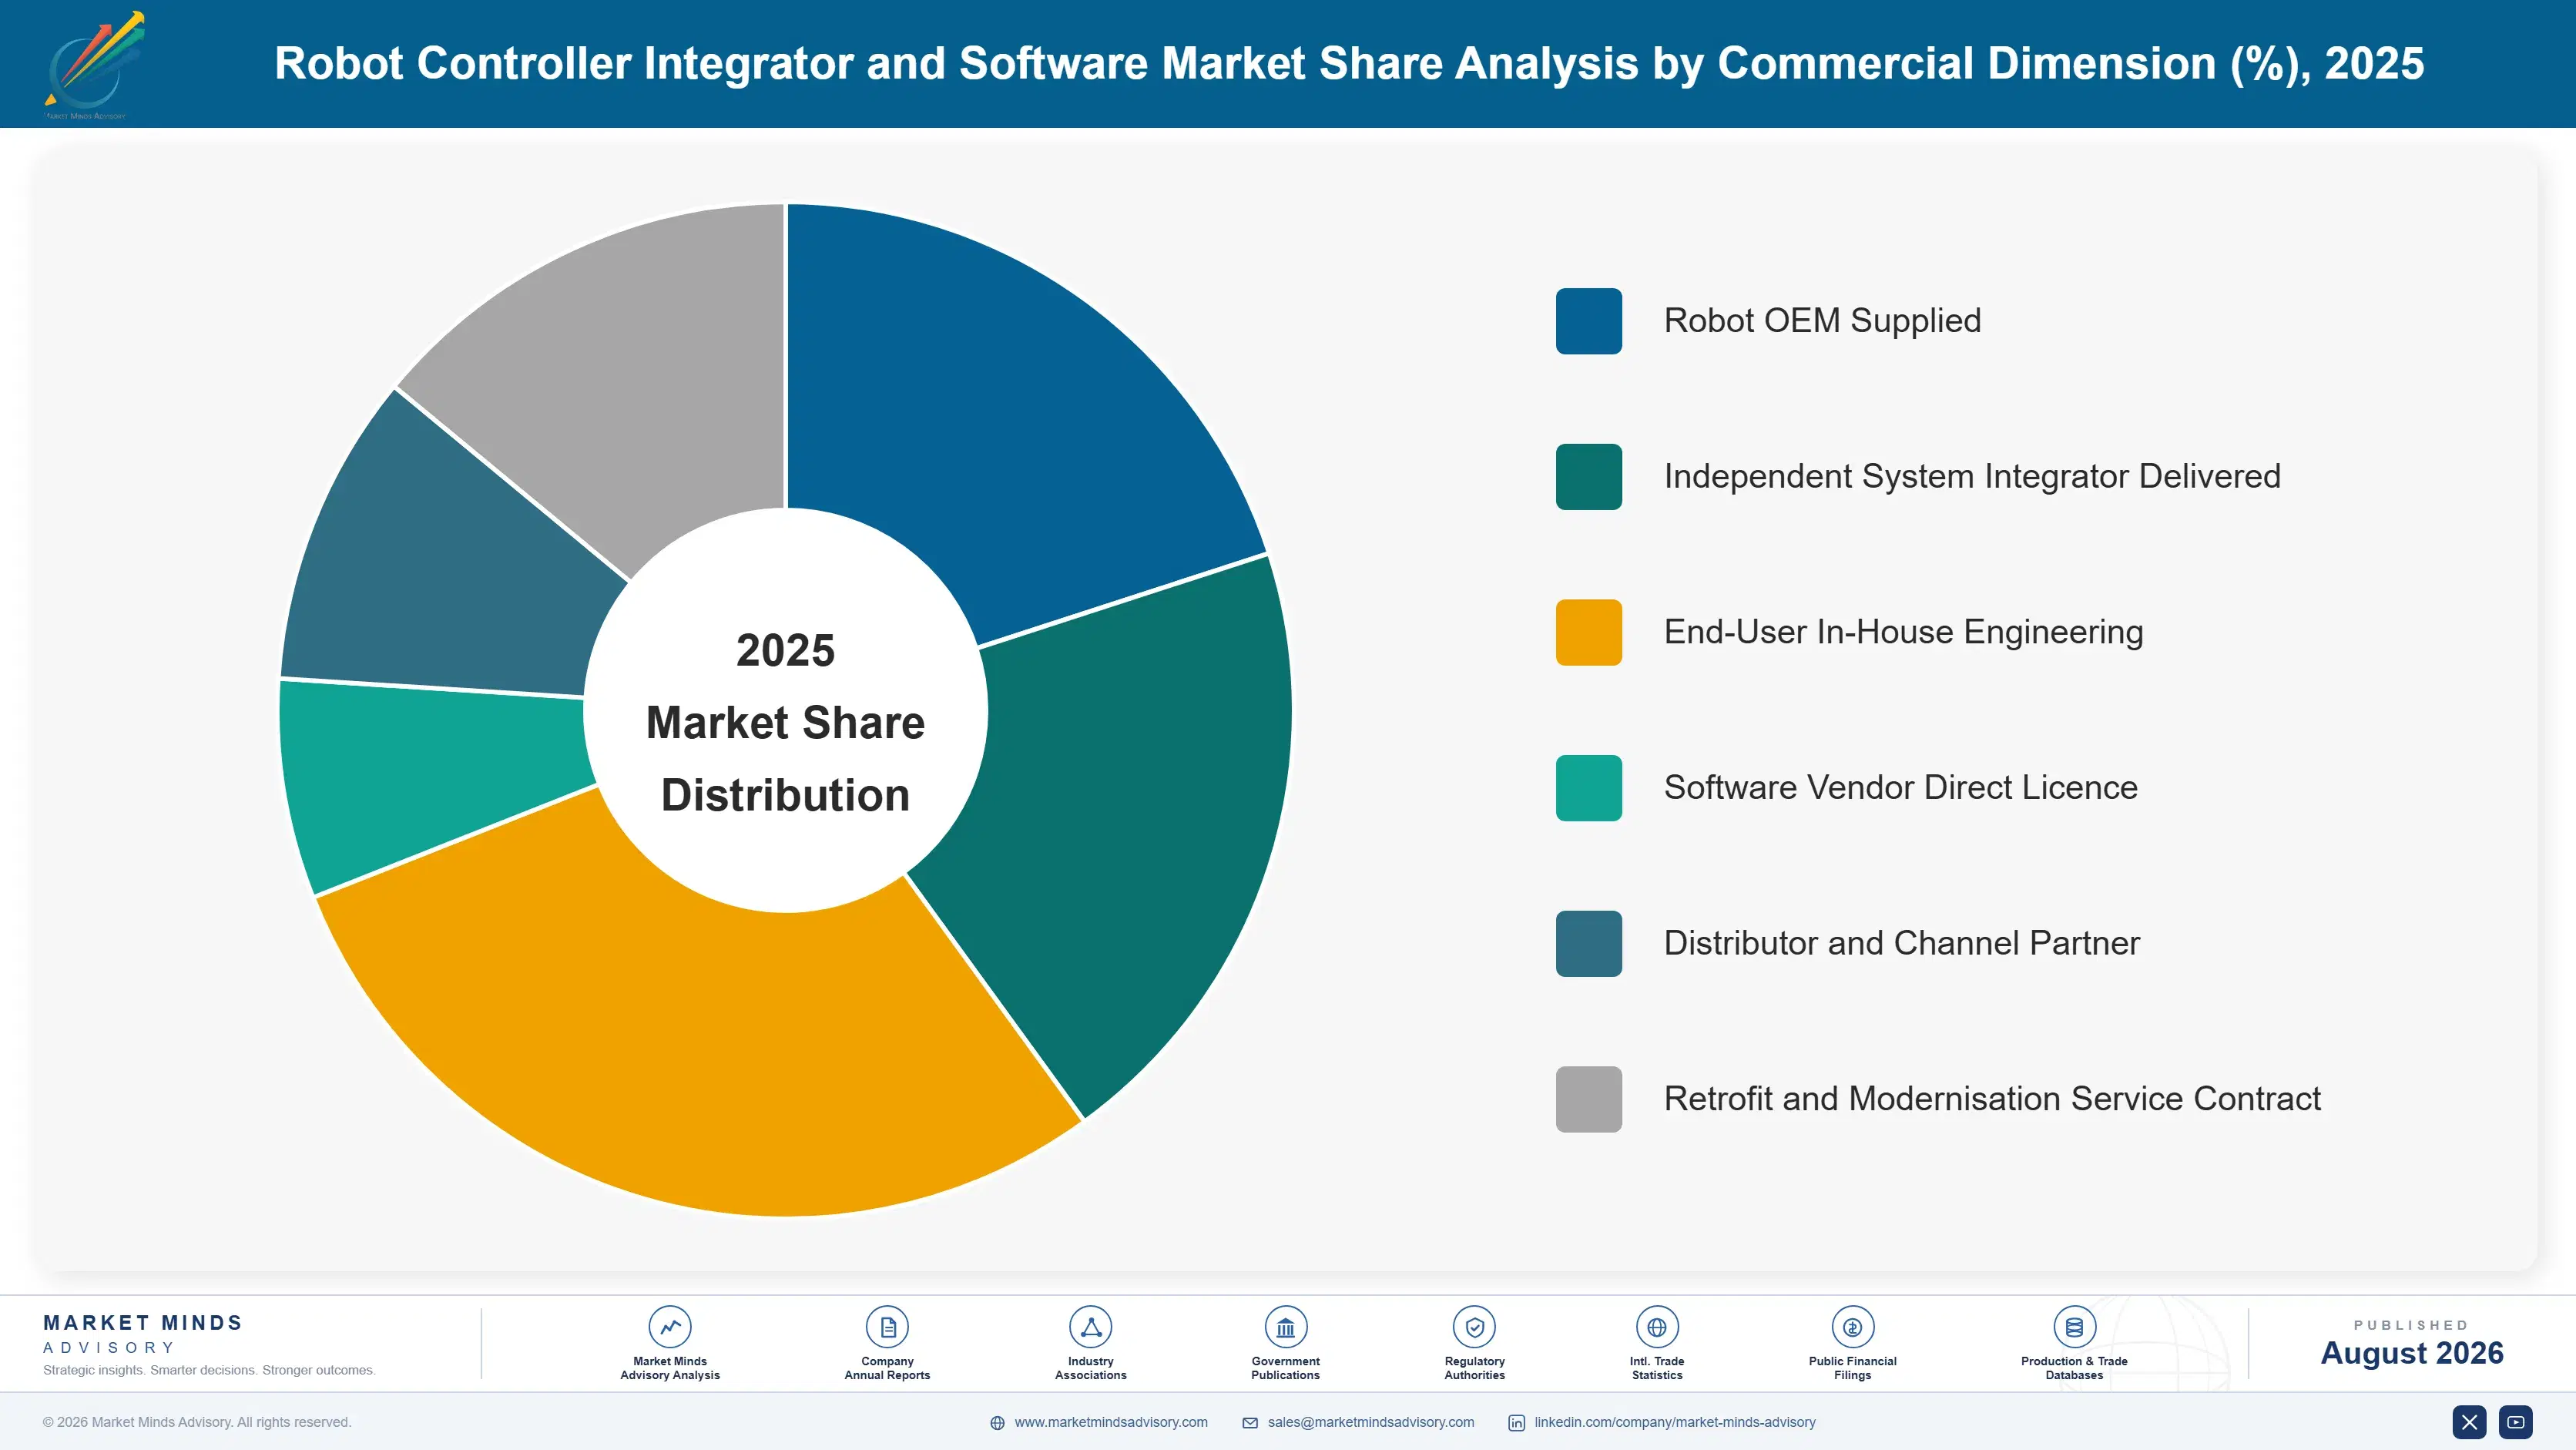
Task: Click the copyright notice in the footer
Action: coord(197,1422)
